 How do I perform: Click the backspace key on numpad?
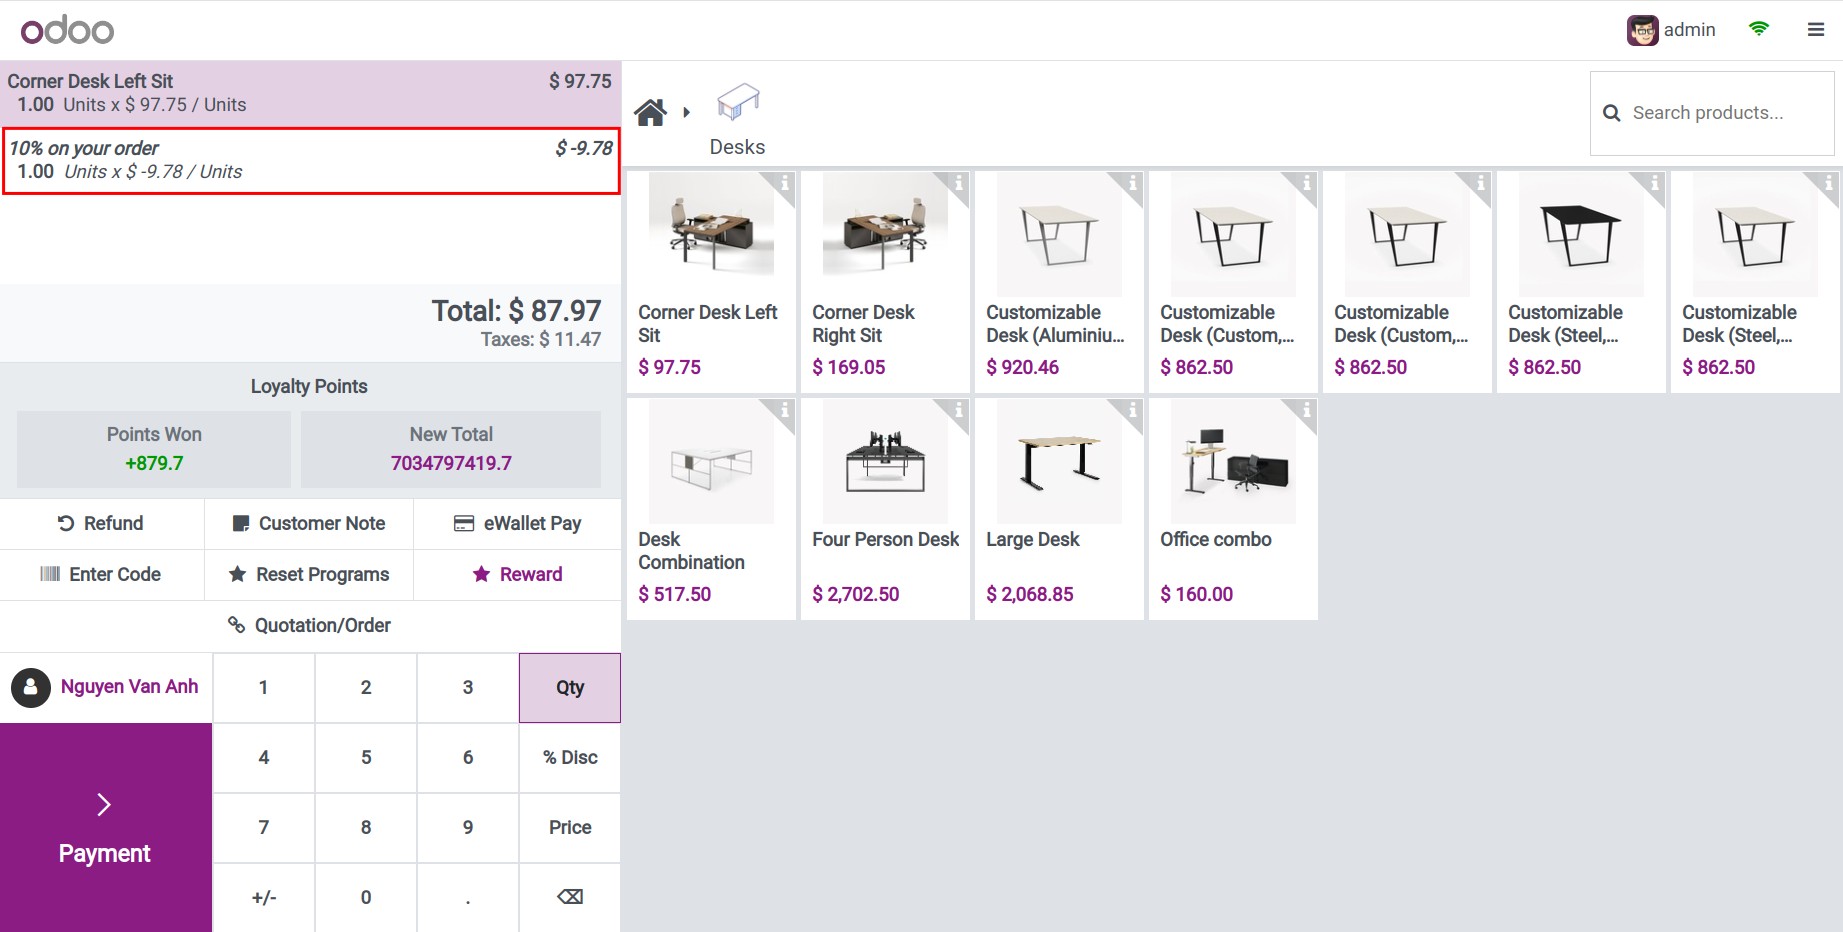570,897
